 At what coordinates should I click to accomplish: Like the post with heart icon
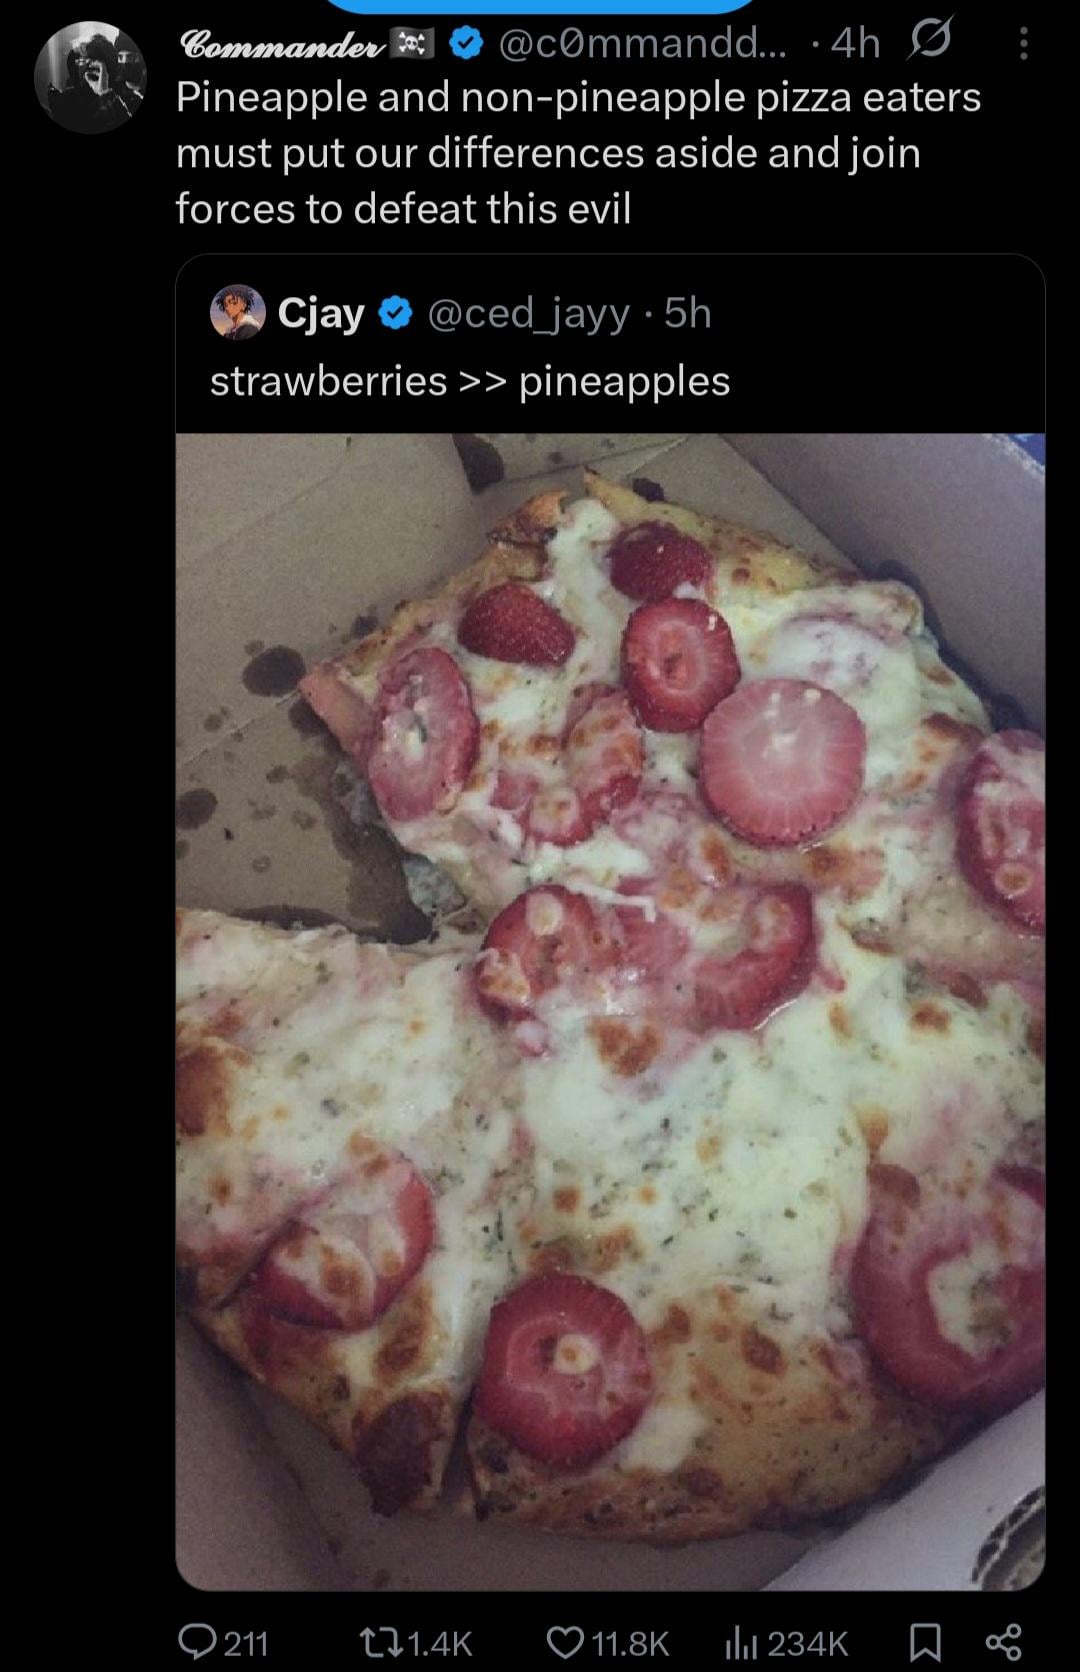564,1642
